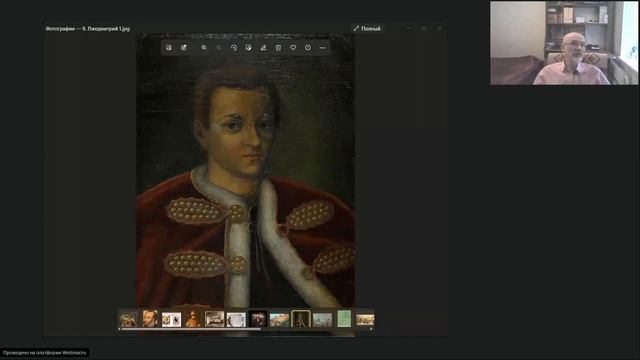Screen dimensions: 640x360
Task: Open the first toolbar icon left of edit
Action: point(169,48)
